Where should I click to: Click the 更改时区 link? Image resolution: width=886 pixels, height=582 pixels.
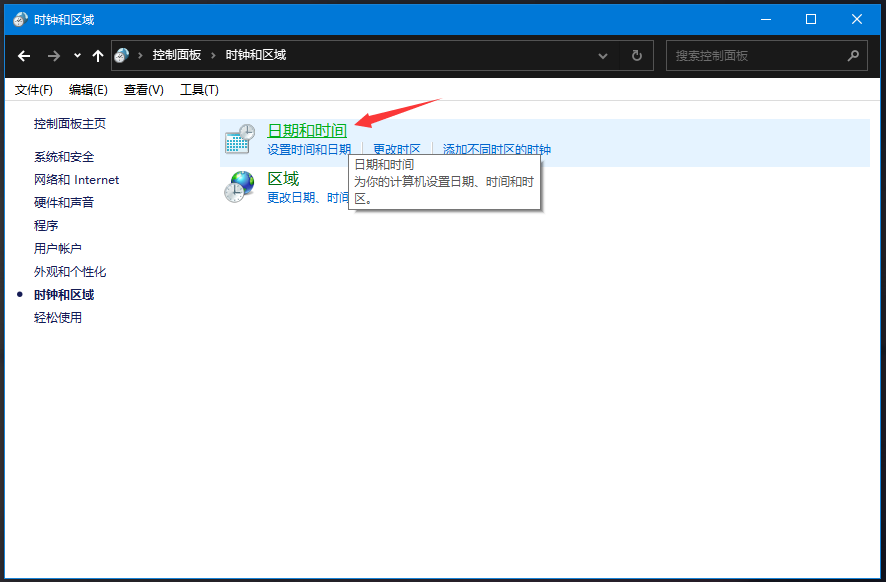point(397,147)
